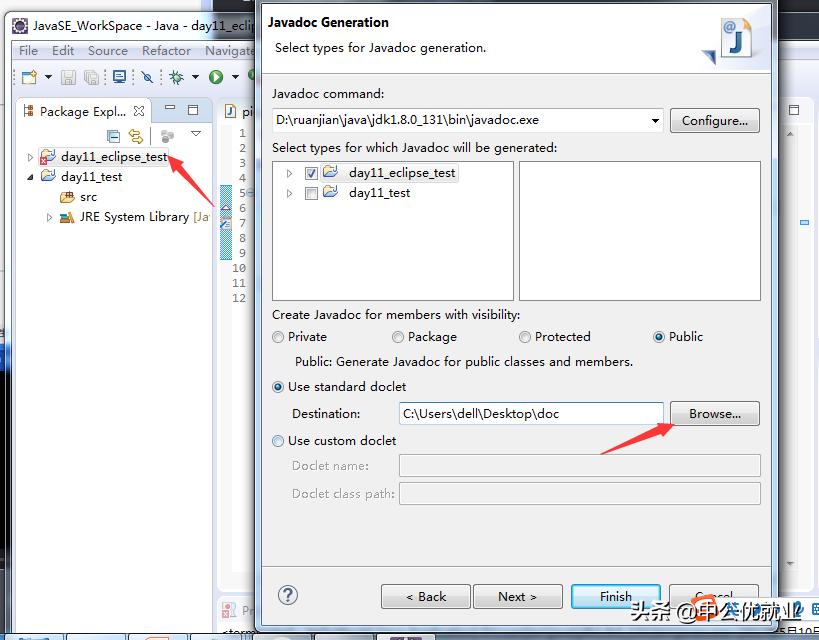
Task: Enable the Use custom doclet option
Action: [277, 440]
